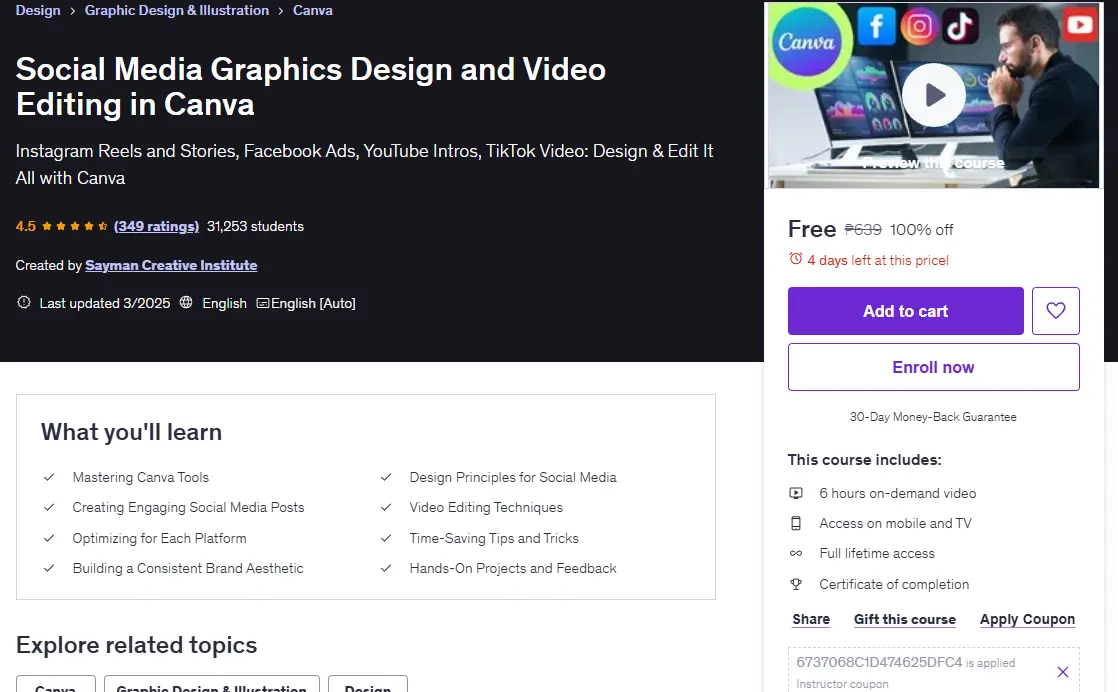Click the infinity icon beside lifetime access
The image size is (1118, 692).
796,554
